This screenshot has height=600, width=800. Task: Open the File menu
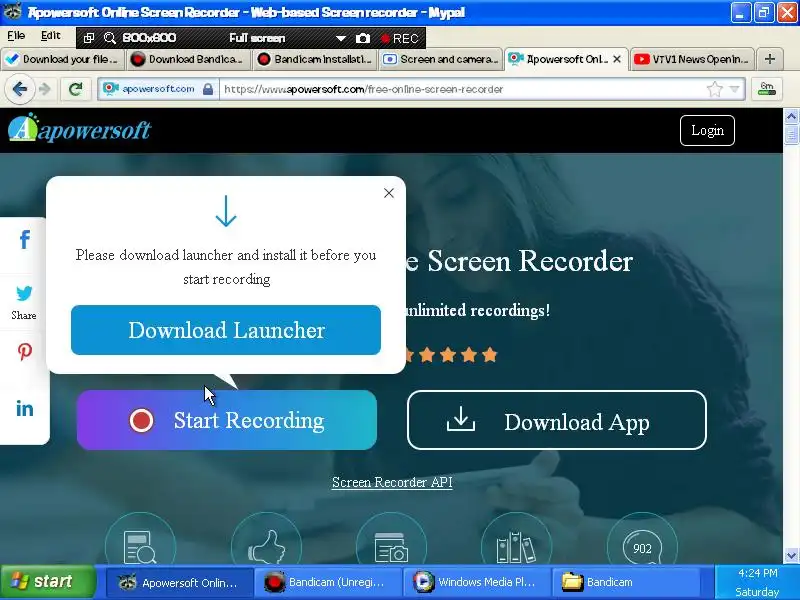click(x=16, y=36)
